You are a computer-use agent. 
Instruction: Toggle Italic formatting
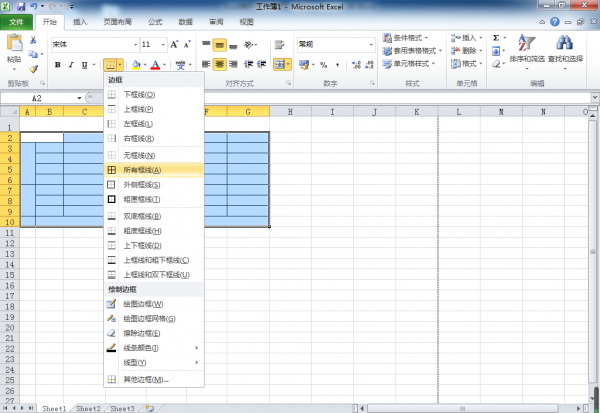[x=71, y=65]
